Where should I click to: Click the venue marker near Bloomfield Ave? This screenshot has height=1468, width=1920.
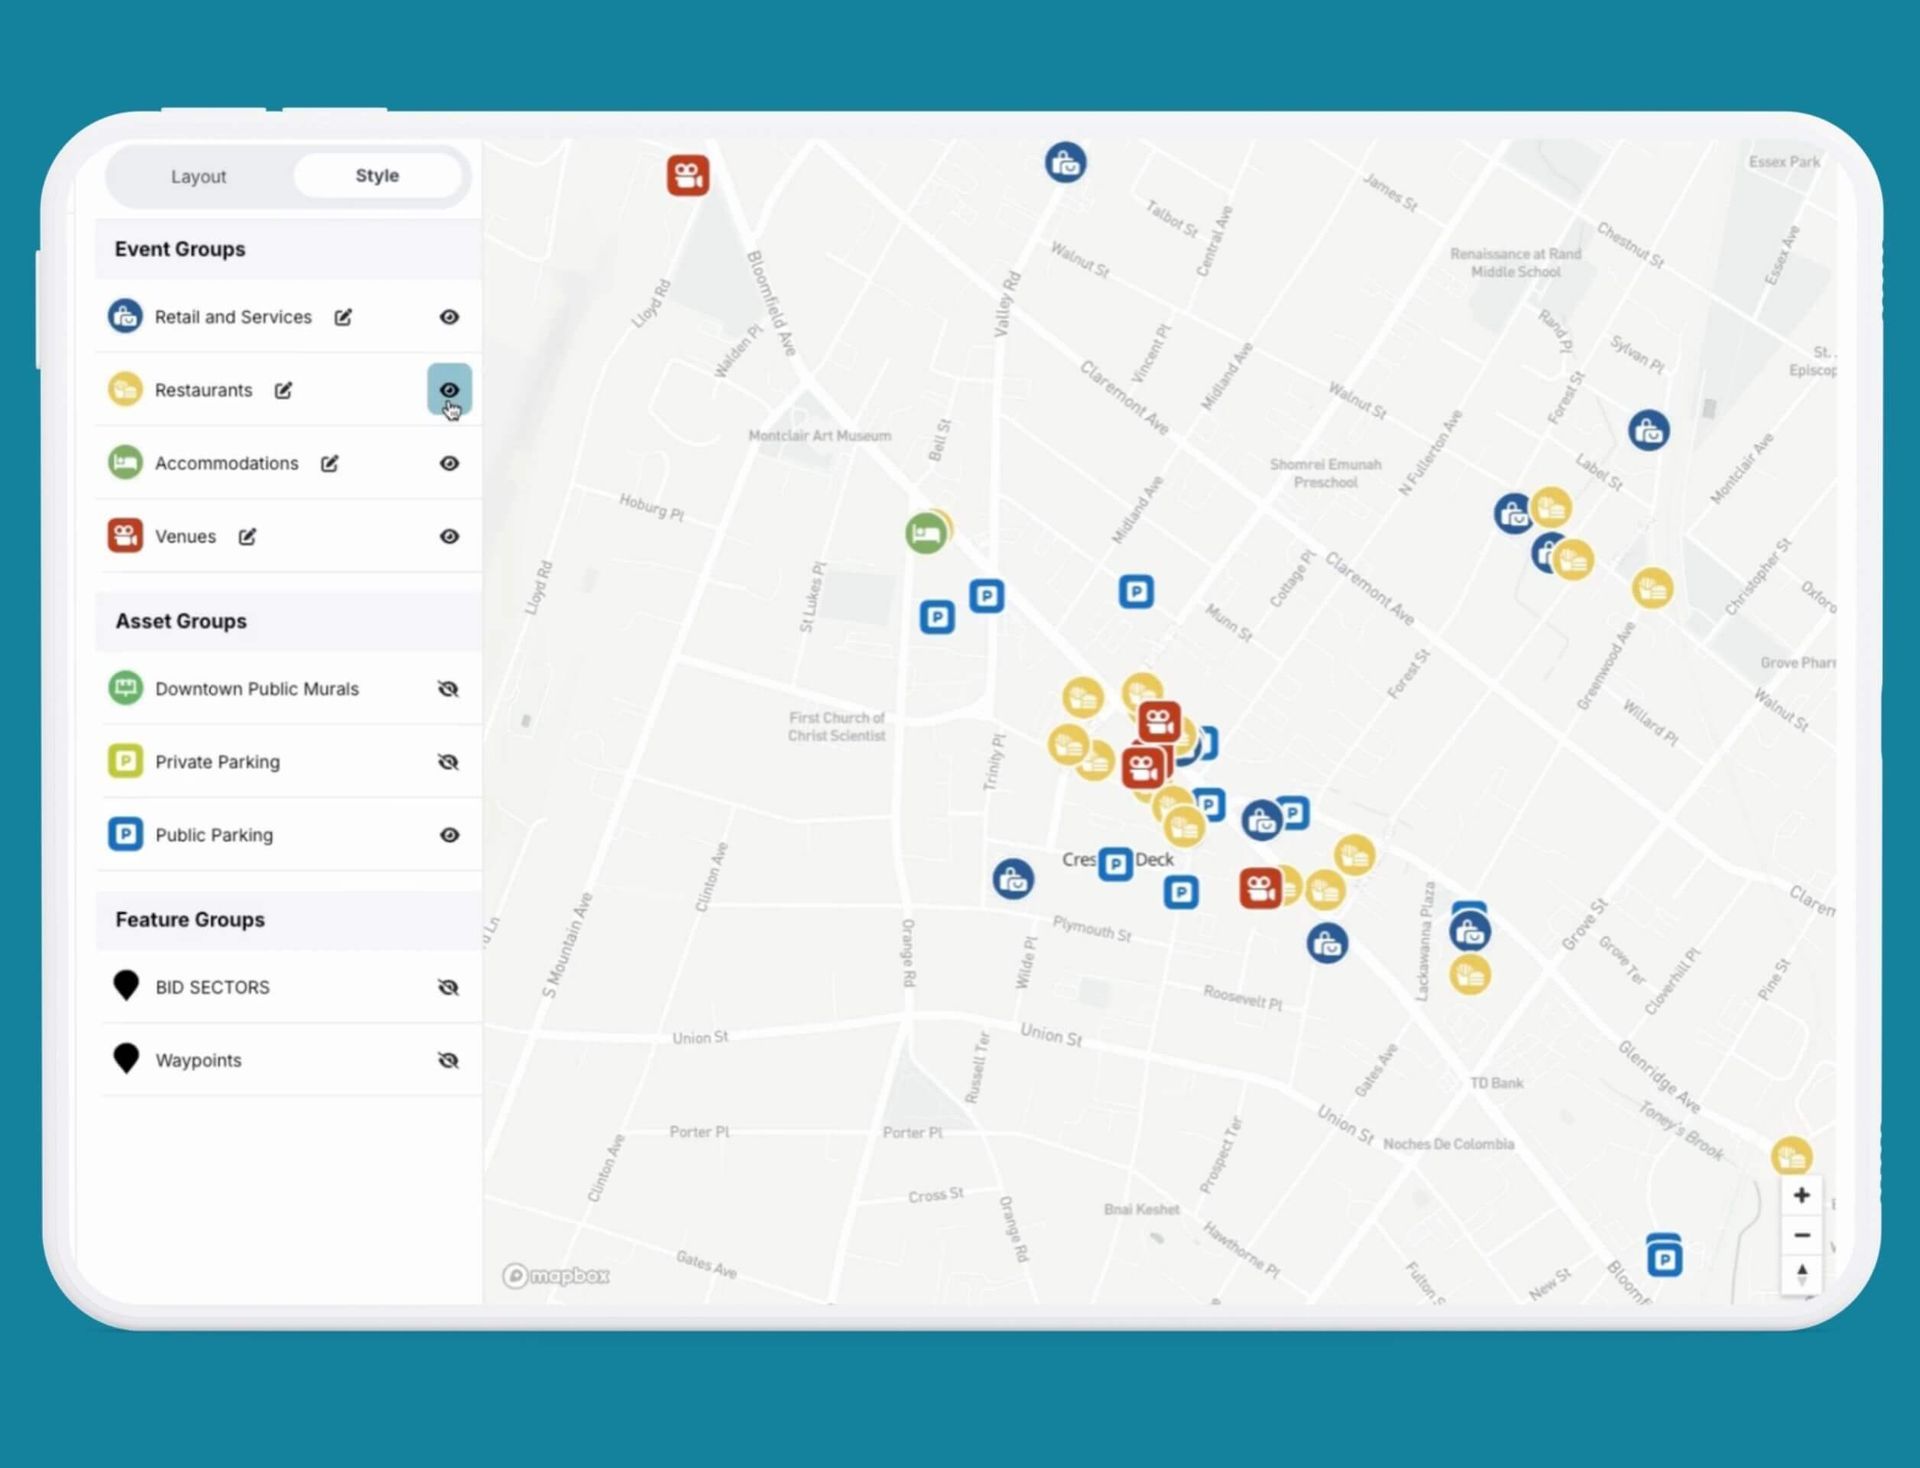(x=688, y=176)
